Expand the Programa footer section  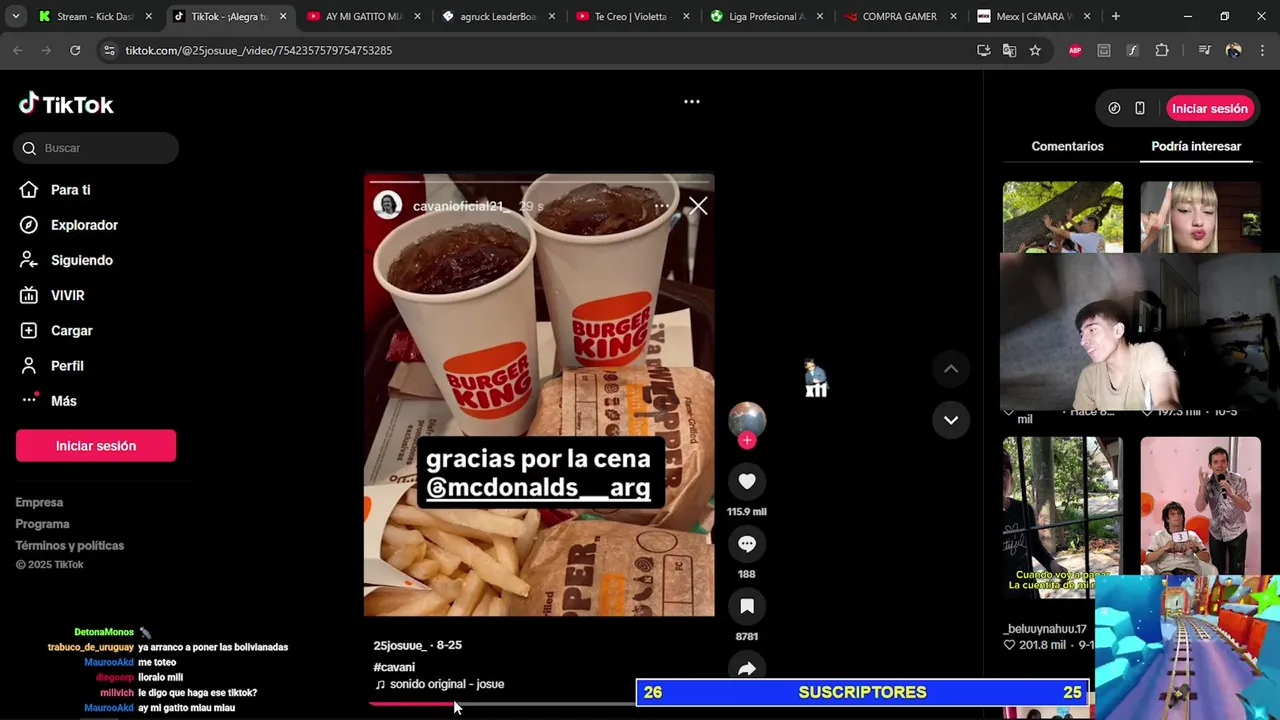[x=42, y=524]
